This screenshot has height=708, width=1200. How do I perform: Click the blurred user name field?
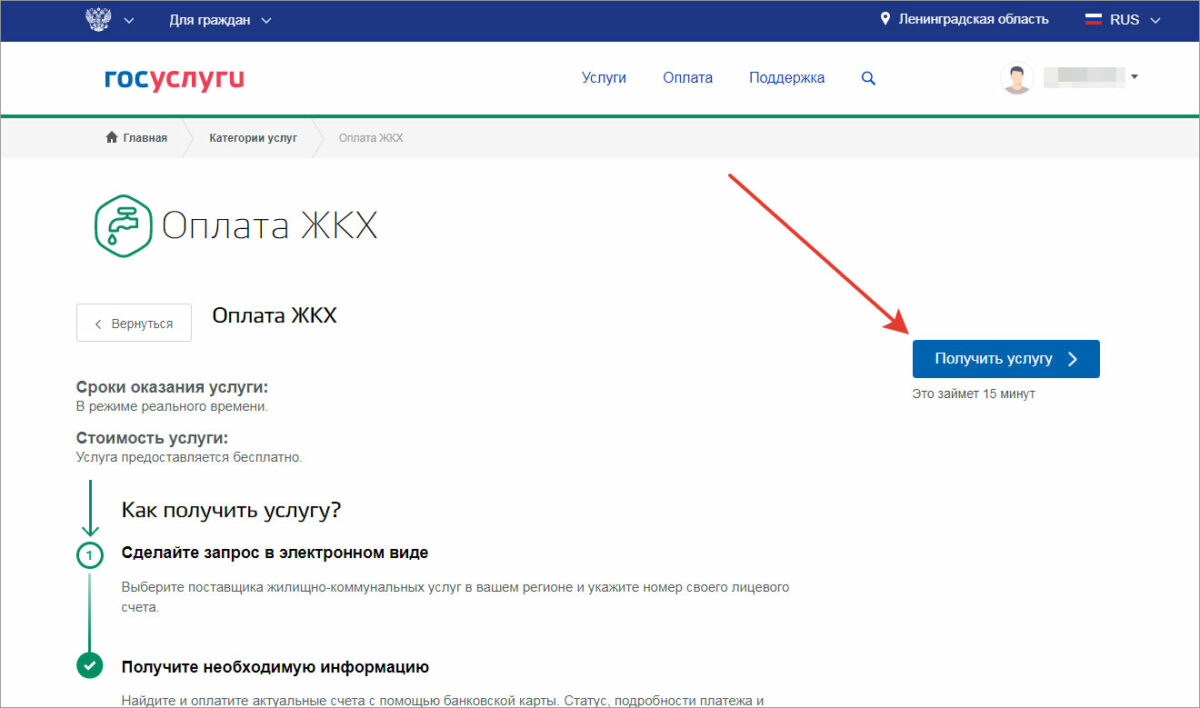click(1084, 77)
